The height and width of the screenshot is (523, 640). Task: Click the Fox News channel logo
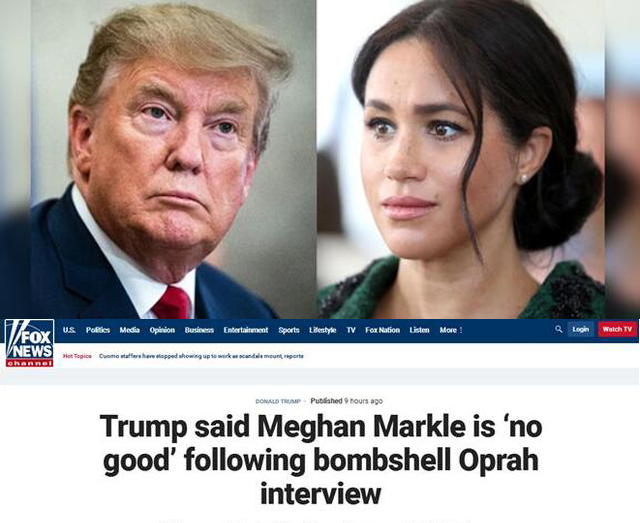tap(29, 343)
